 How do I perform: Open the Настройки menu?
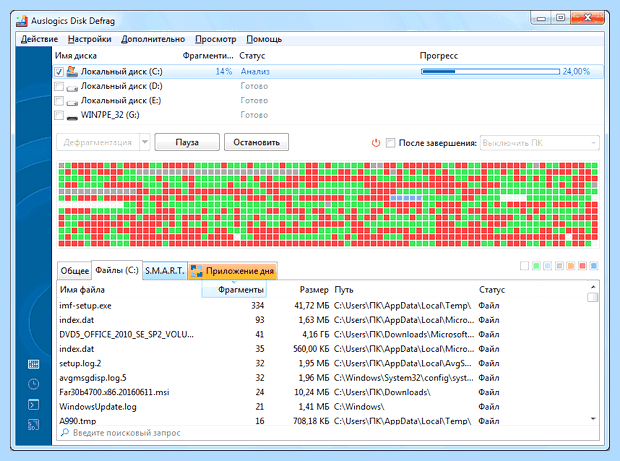89,39
